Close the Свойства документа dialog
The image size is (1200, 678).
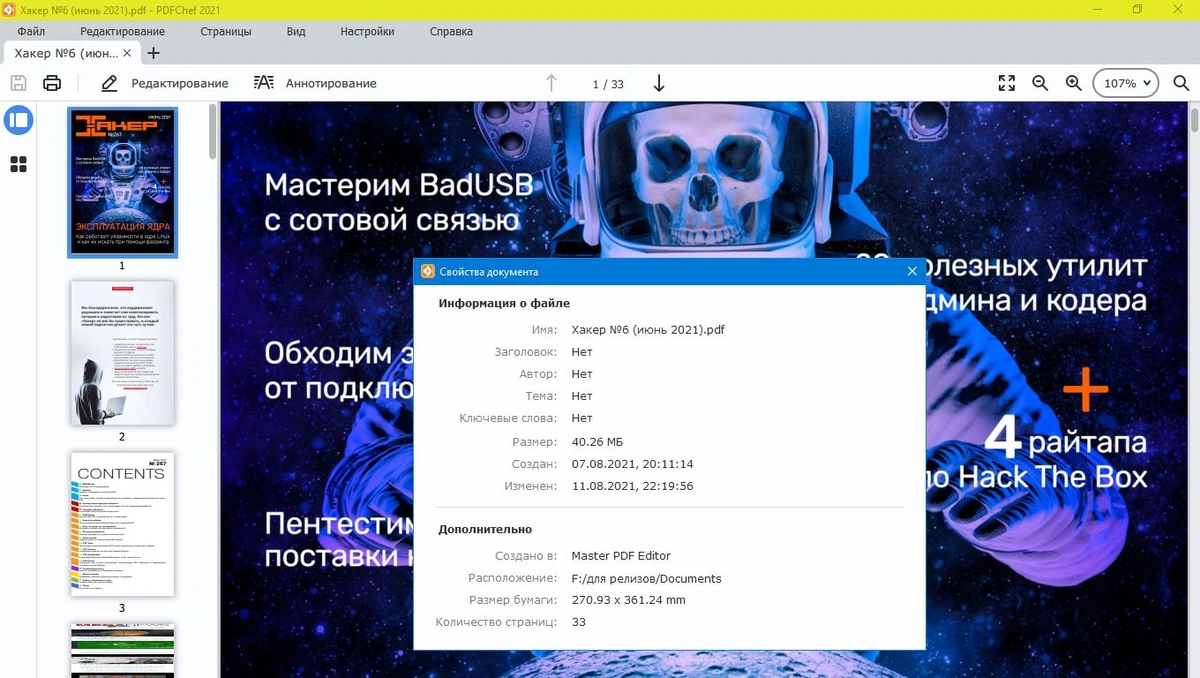(912, 271)
